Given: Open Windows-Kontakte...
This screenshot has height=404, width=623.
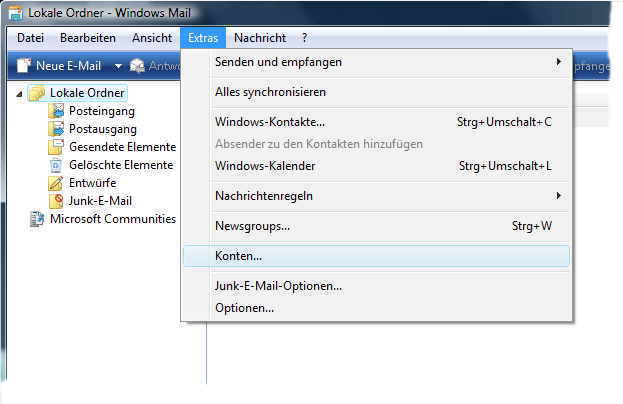Looking at the screenshot, I should 376,122.
